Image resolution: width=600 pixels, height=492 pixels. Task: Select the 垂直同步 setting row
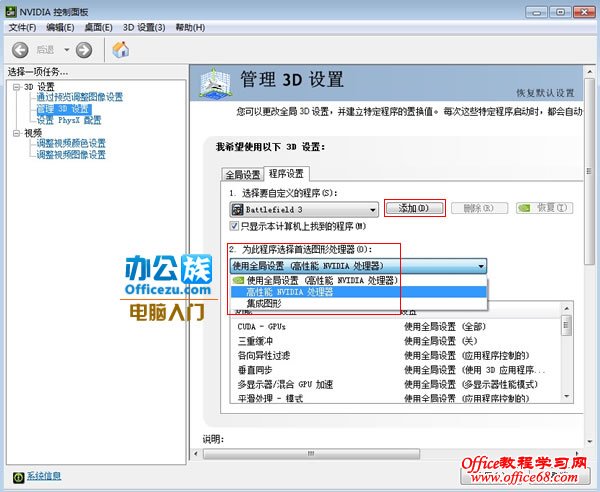click(x=396, y=370)
